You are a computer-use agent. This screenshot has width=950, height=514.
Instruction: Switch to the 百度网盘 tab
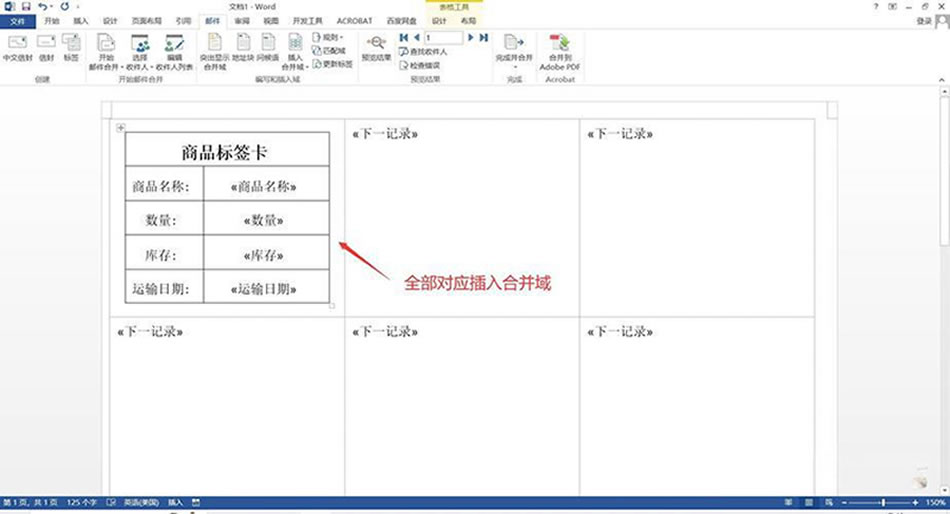point(402,21)
